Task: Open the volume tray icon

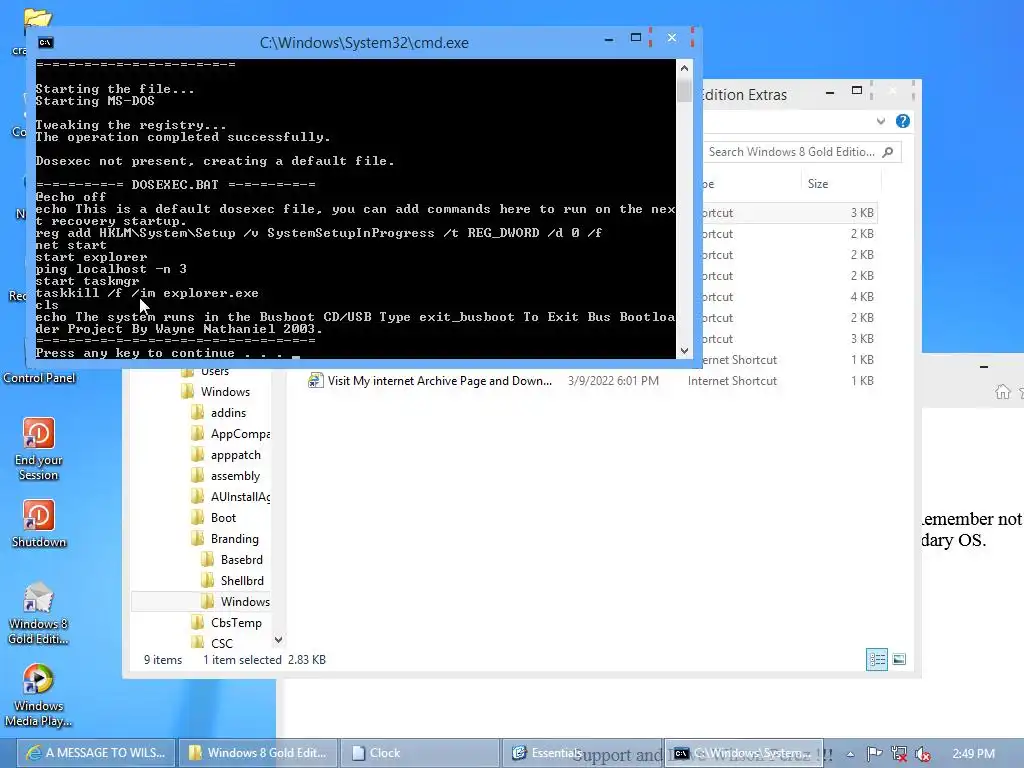Action: (922, 754)
